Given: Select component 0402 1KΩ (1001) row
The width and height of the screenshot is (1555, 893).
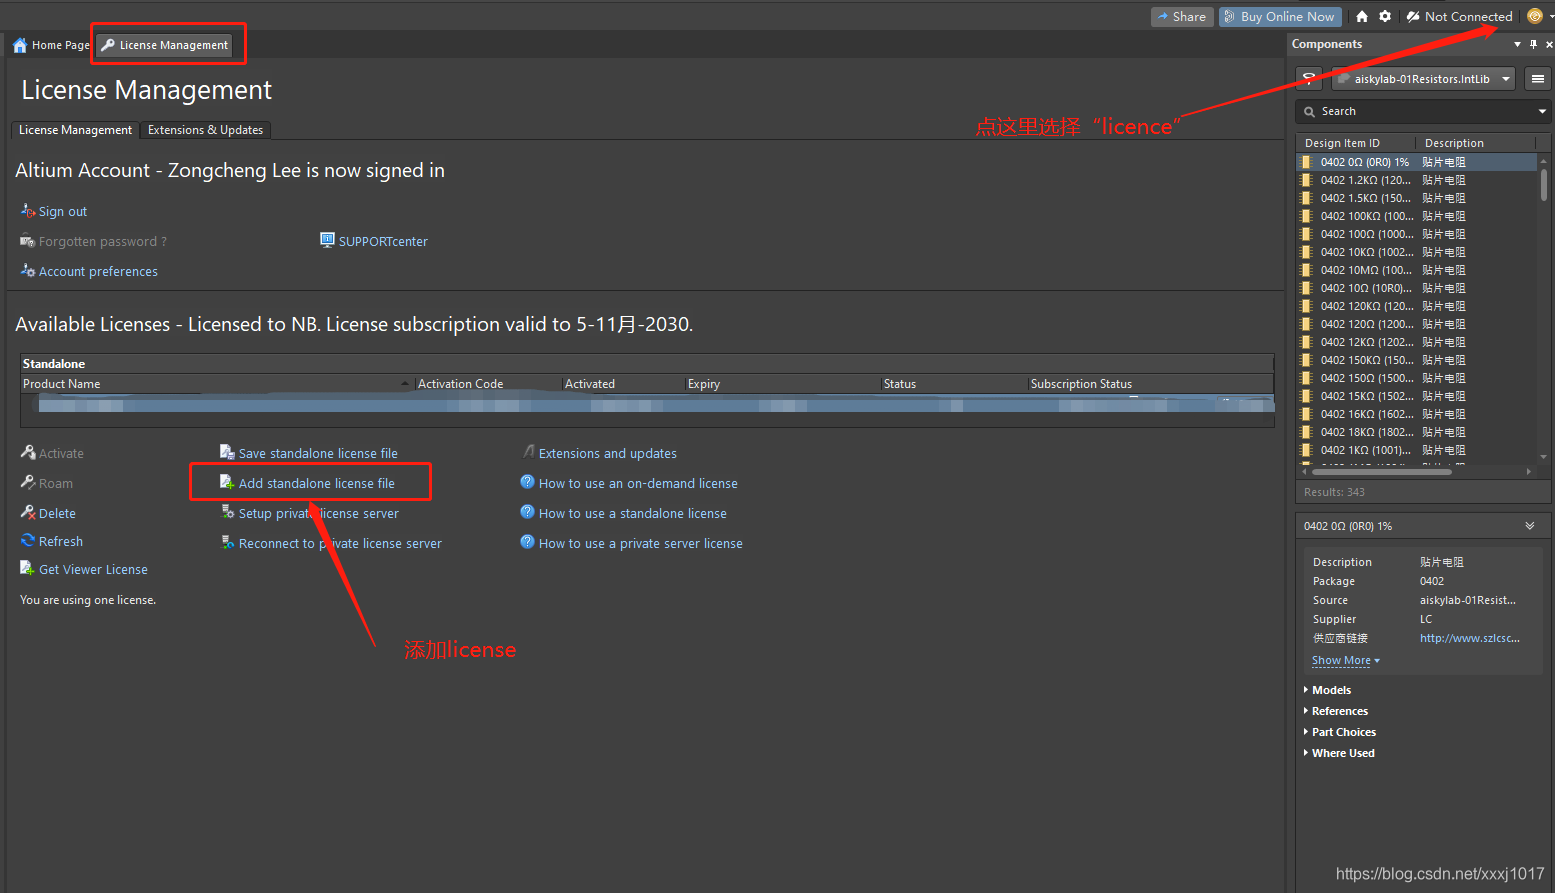Looking at the screenshot, I should (x=1417, y=450).
